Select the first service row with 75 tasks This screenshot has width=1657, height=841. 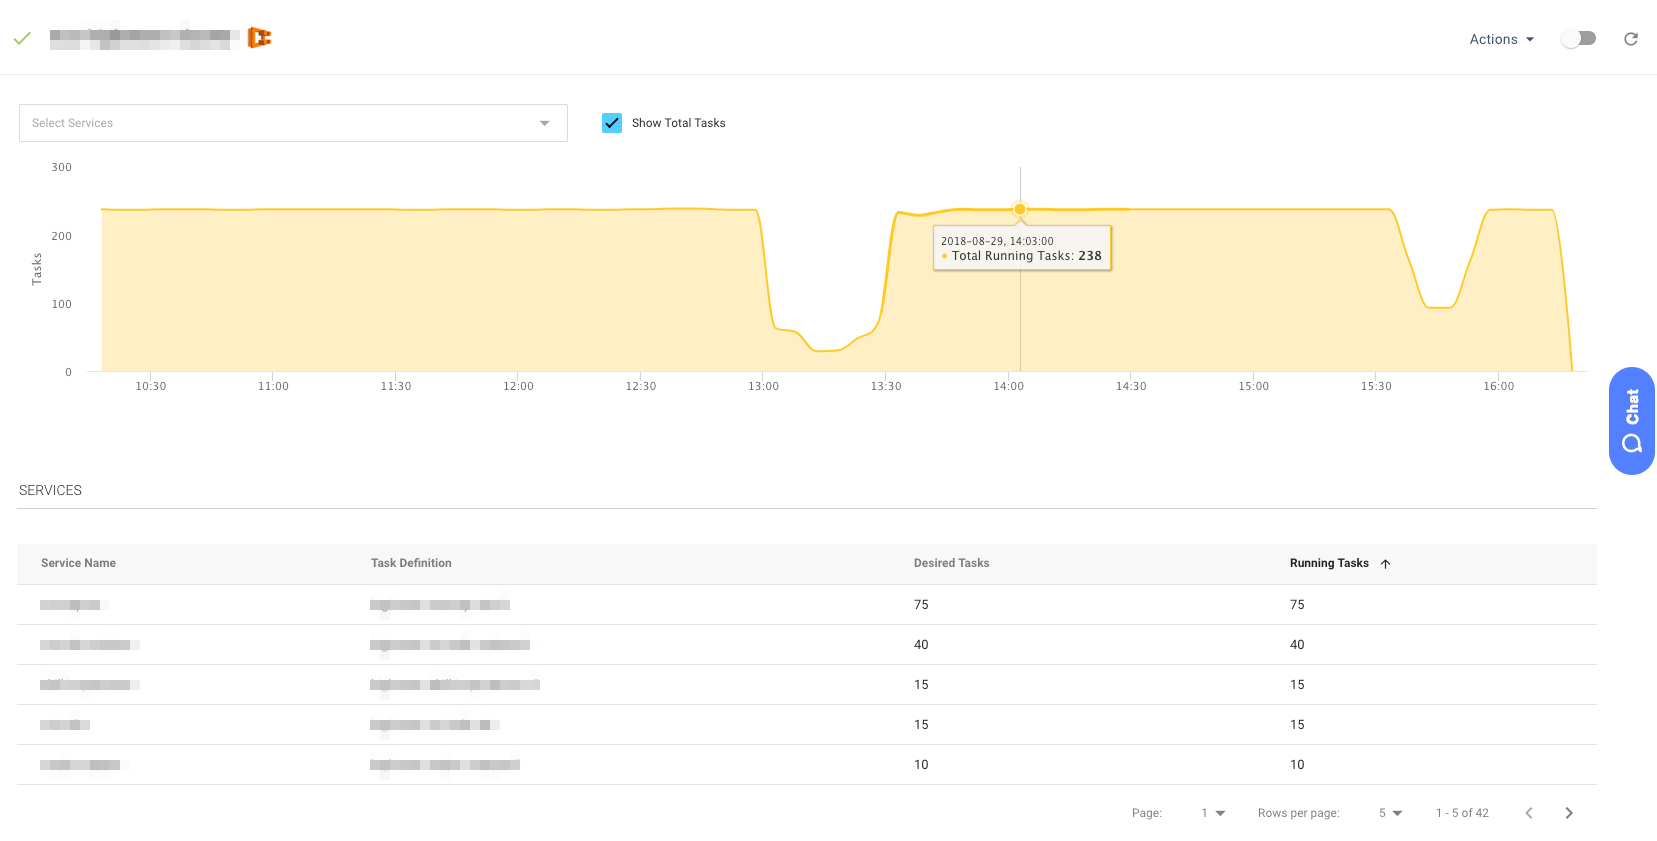(x=806, y=605)
